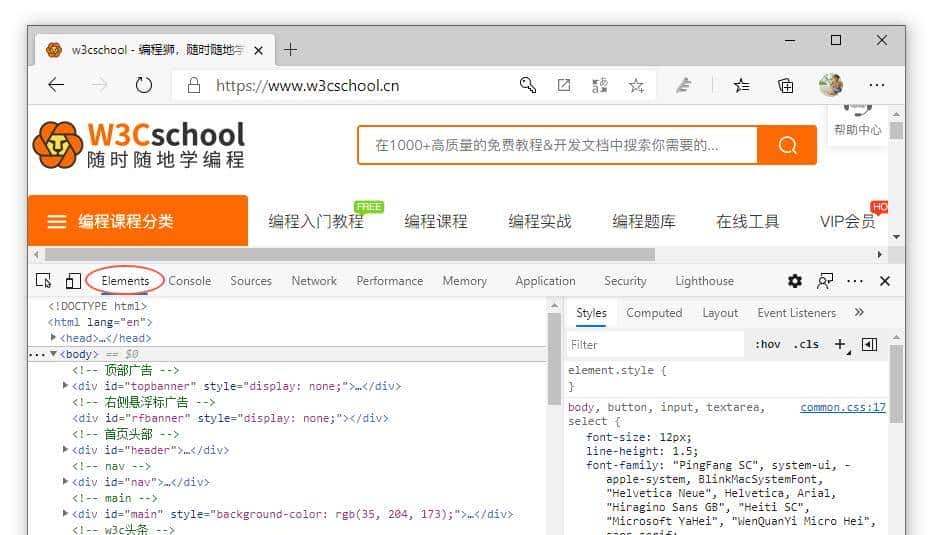
Task: Click the open-in-app icon in address bar
Action: click(x=564, y=85)
